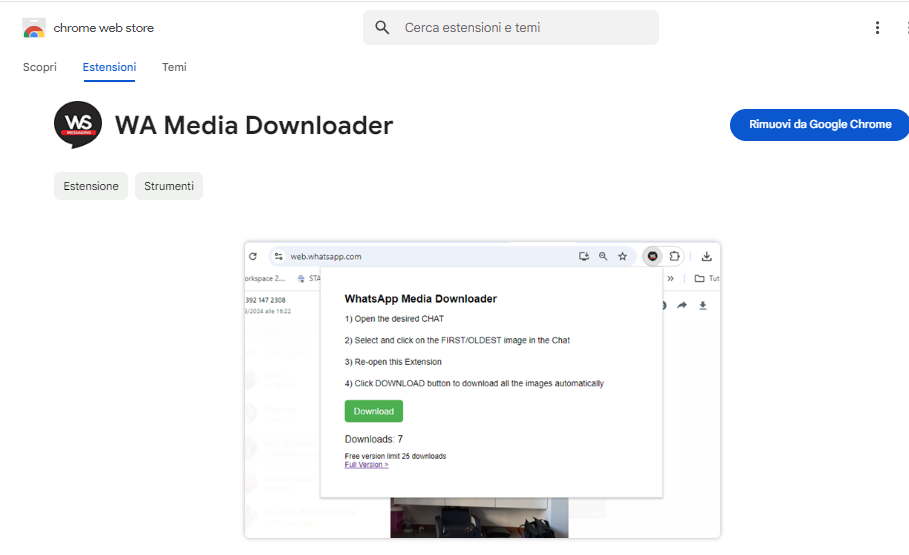
Task: Click the puzzle-piece extensions icon in preview
Action: point(674,256)
